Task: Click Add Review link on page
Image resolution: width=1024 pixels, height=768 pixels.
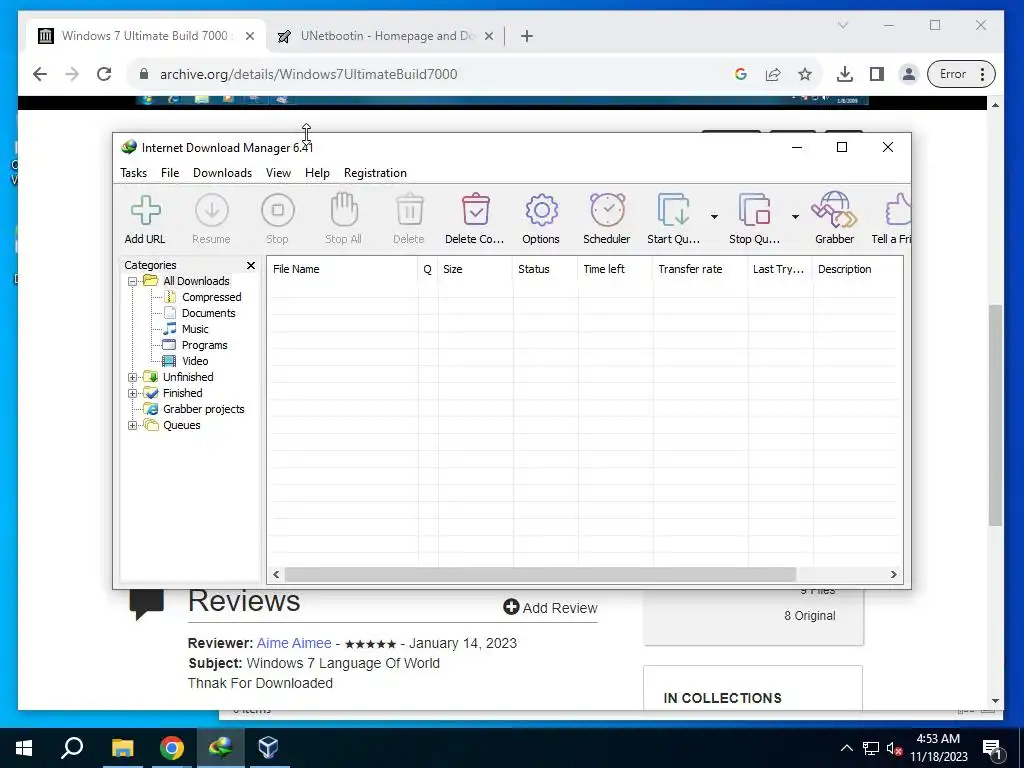Action: pos(550,608)
